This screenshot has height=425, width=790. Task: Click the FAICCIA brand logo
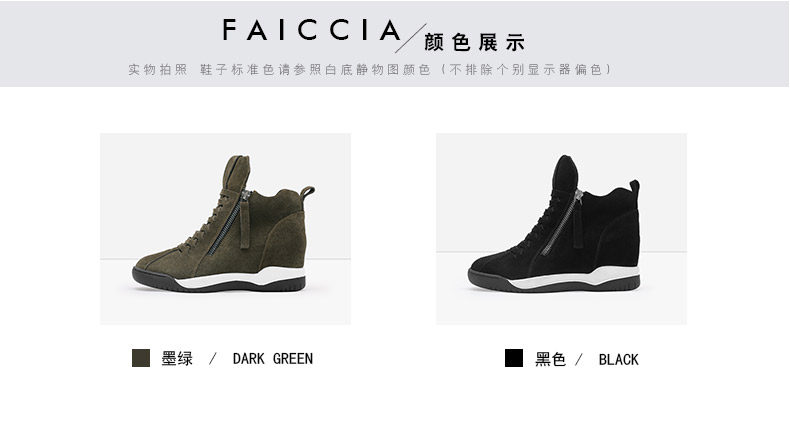tap(312, 30)
